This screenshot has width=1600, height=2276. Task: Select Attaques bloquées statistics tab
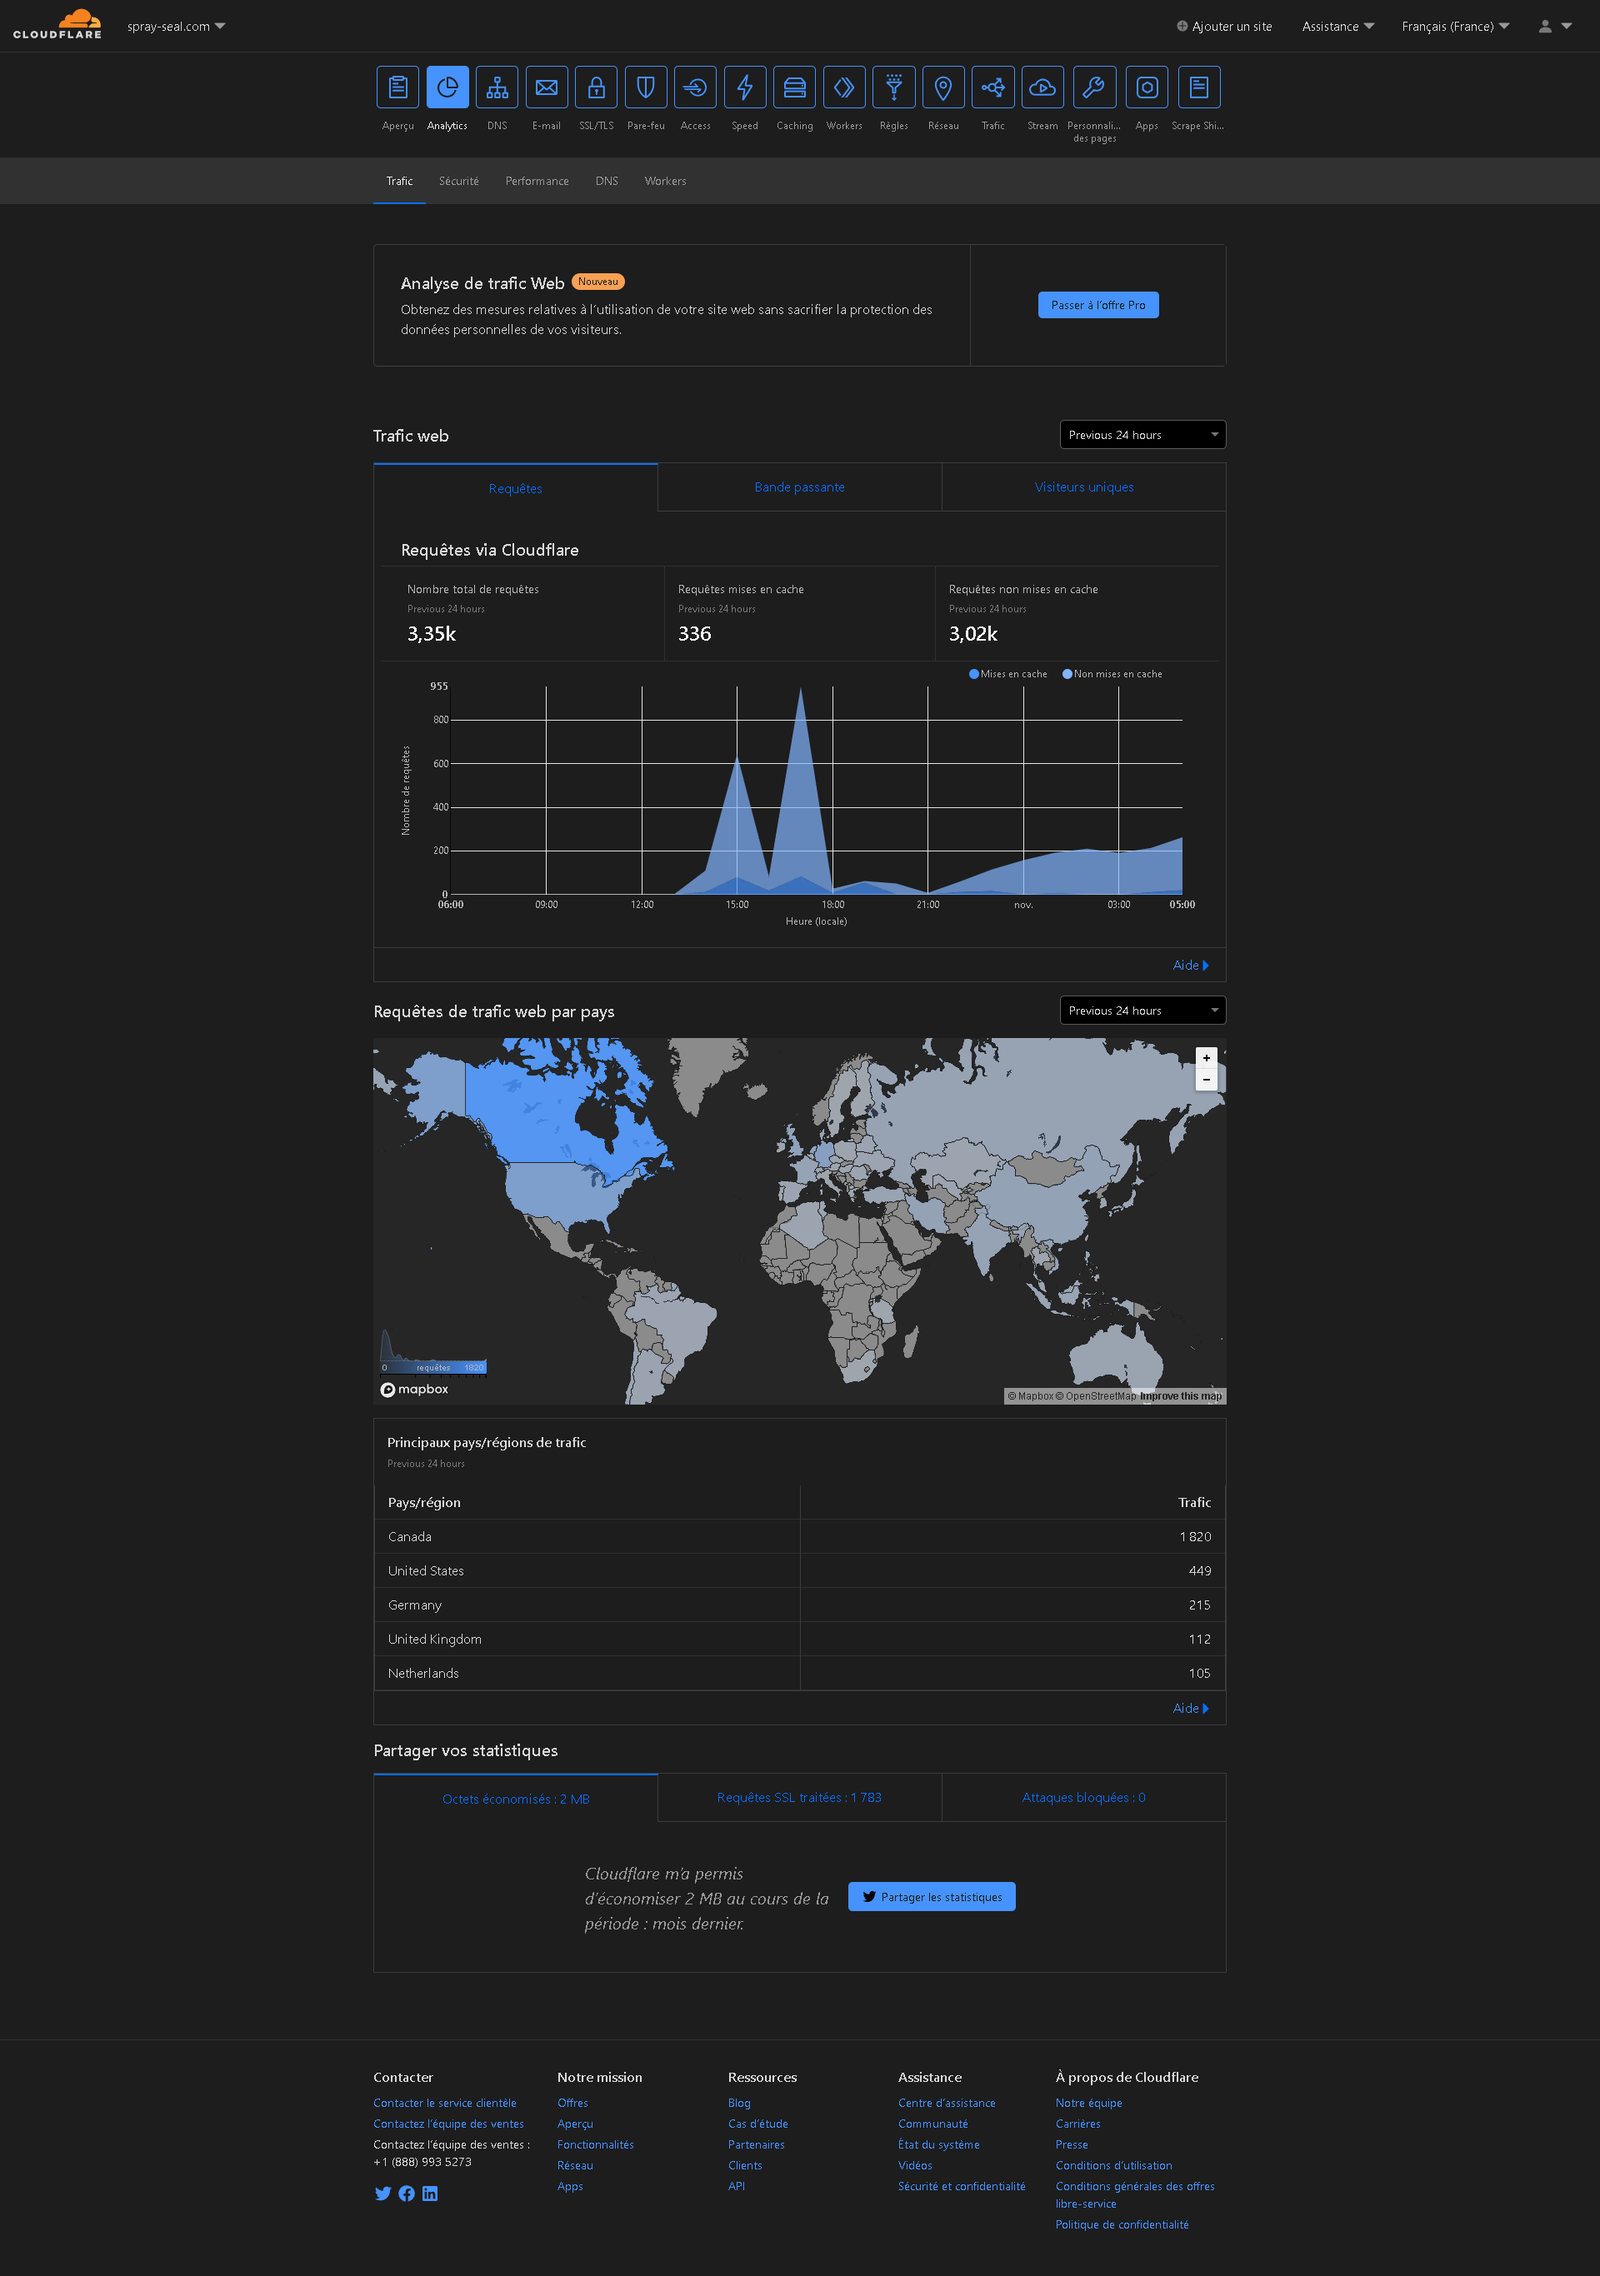pos(1084,1797)
